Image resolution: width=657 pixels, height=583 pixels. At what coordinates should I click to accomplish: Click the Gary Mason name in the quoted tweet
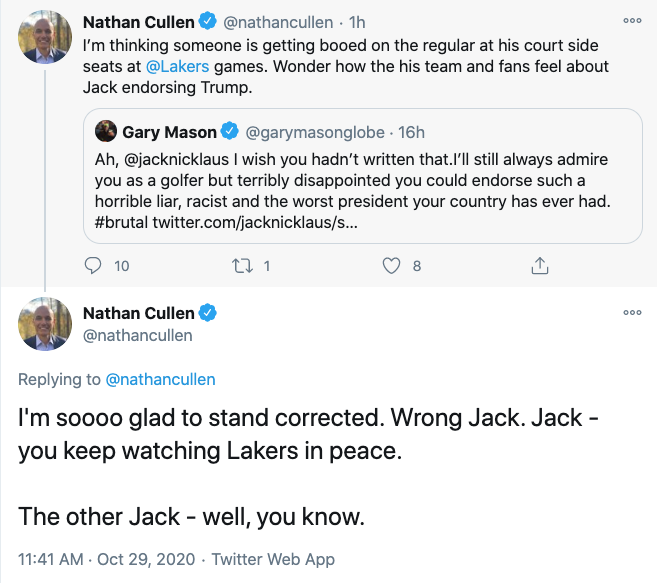pyautogui.click(x=168, y=132)
